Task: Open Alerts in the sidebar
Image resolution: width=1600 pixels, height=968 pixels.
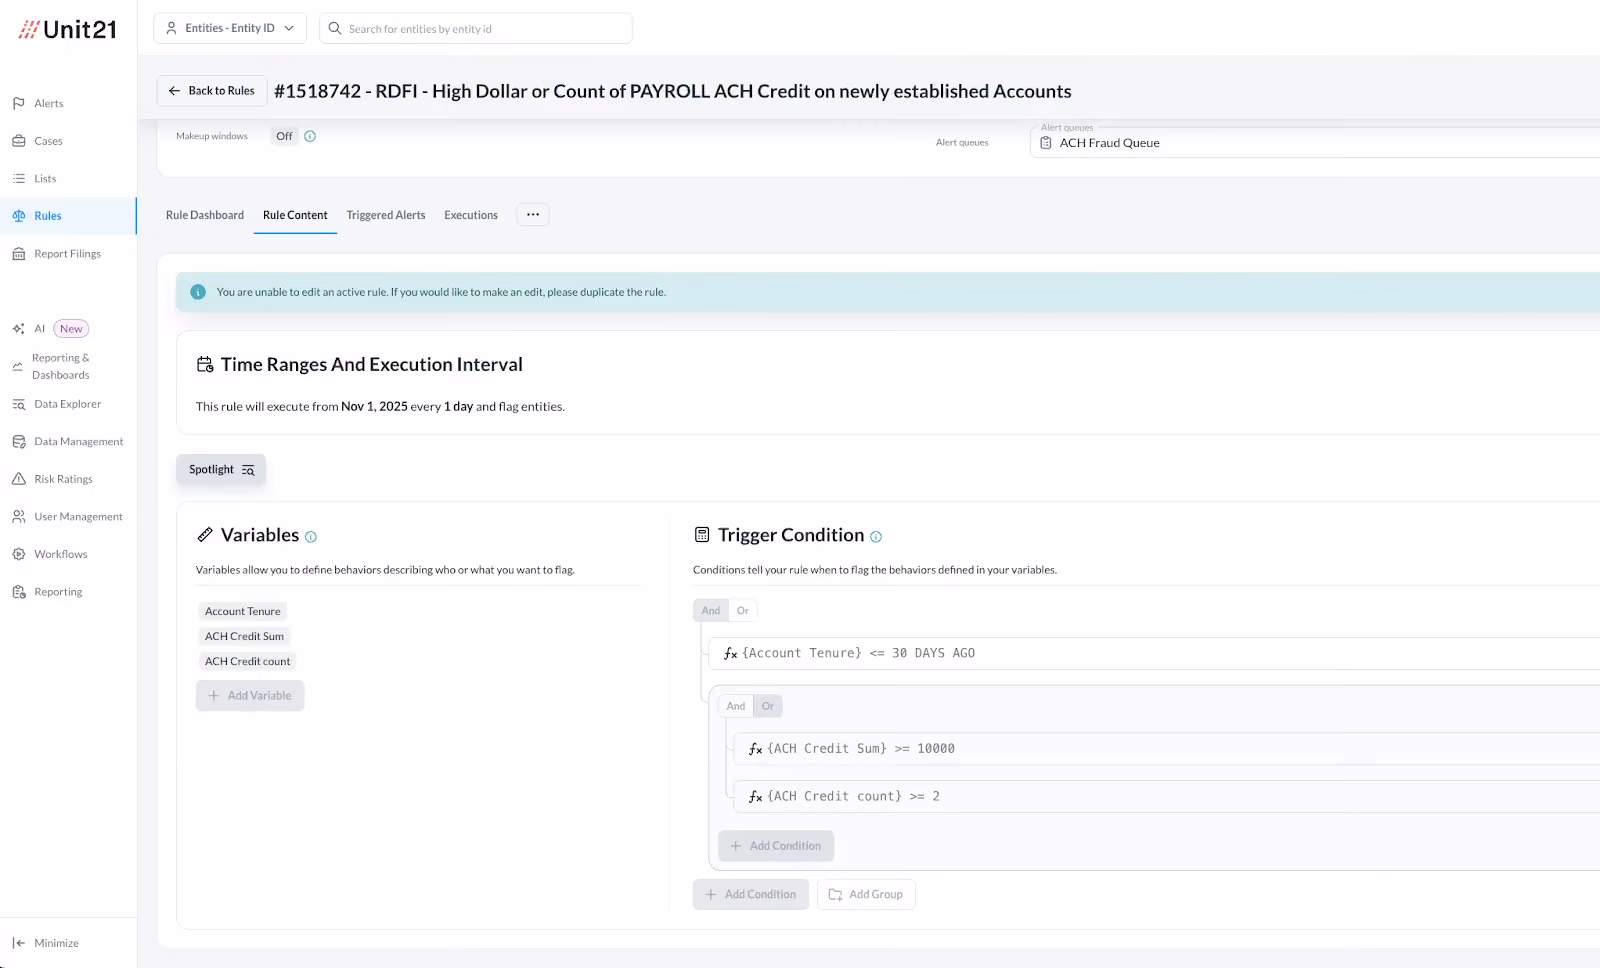Action: [48, 104]
